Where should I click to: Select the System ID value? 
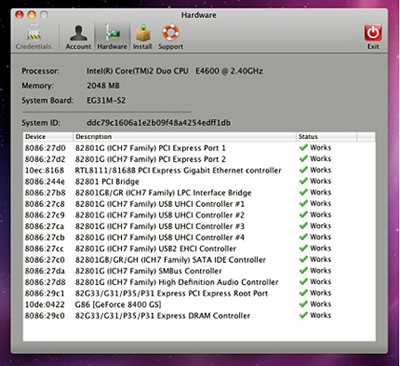(158, 123)
